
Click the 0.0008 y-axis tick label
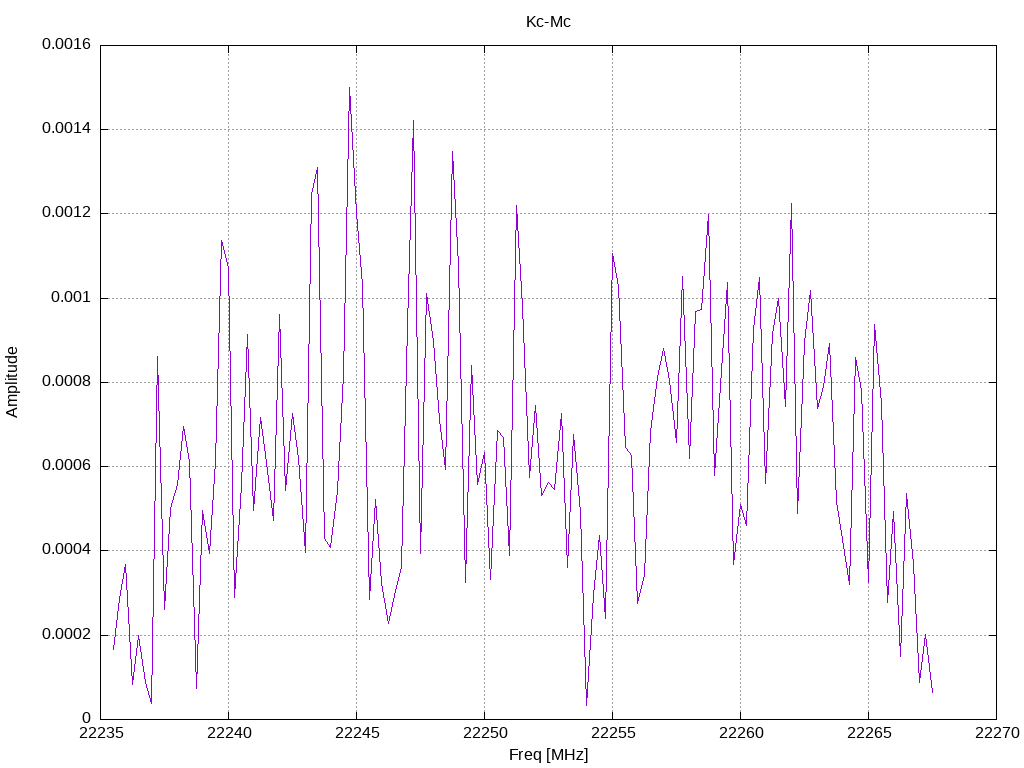pos(66,381)
